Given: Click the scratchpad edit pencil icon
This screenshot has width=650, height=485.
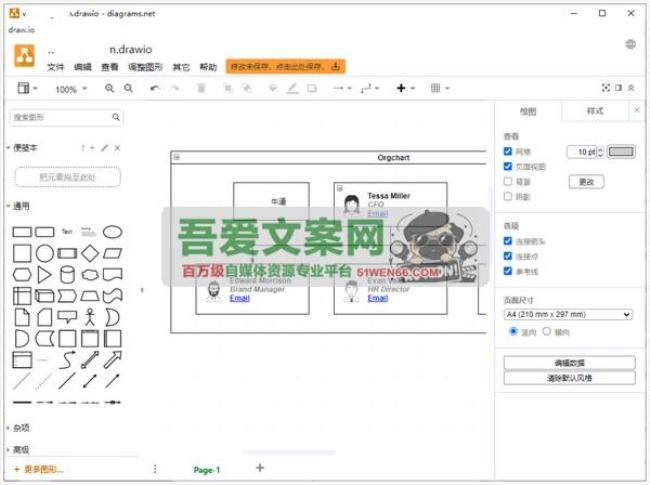Looking at the screenshot, I should (105, 148).
